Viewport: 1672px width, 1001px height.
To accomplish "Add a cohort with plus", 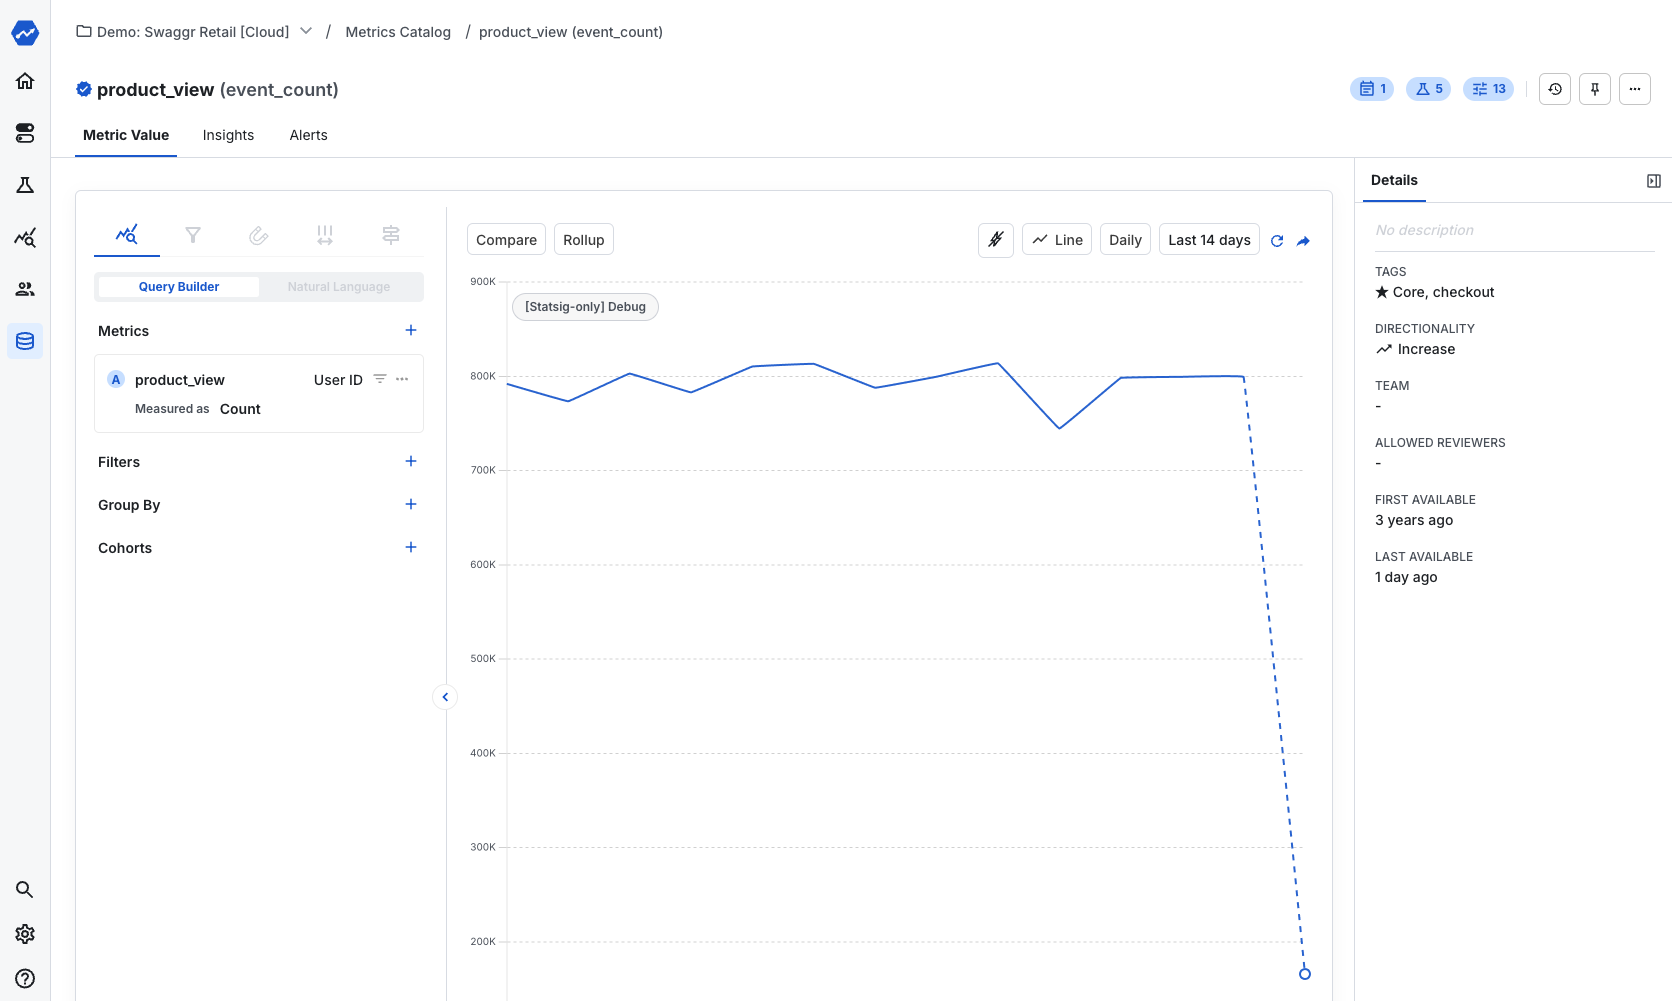I will 411,547.
